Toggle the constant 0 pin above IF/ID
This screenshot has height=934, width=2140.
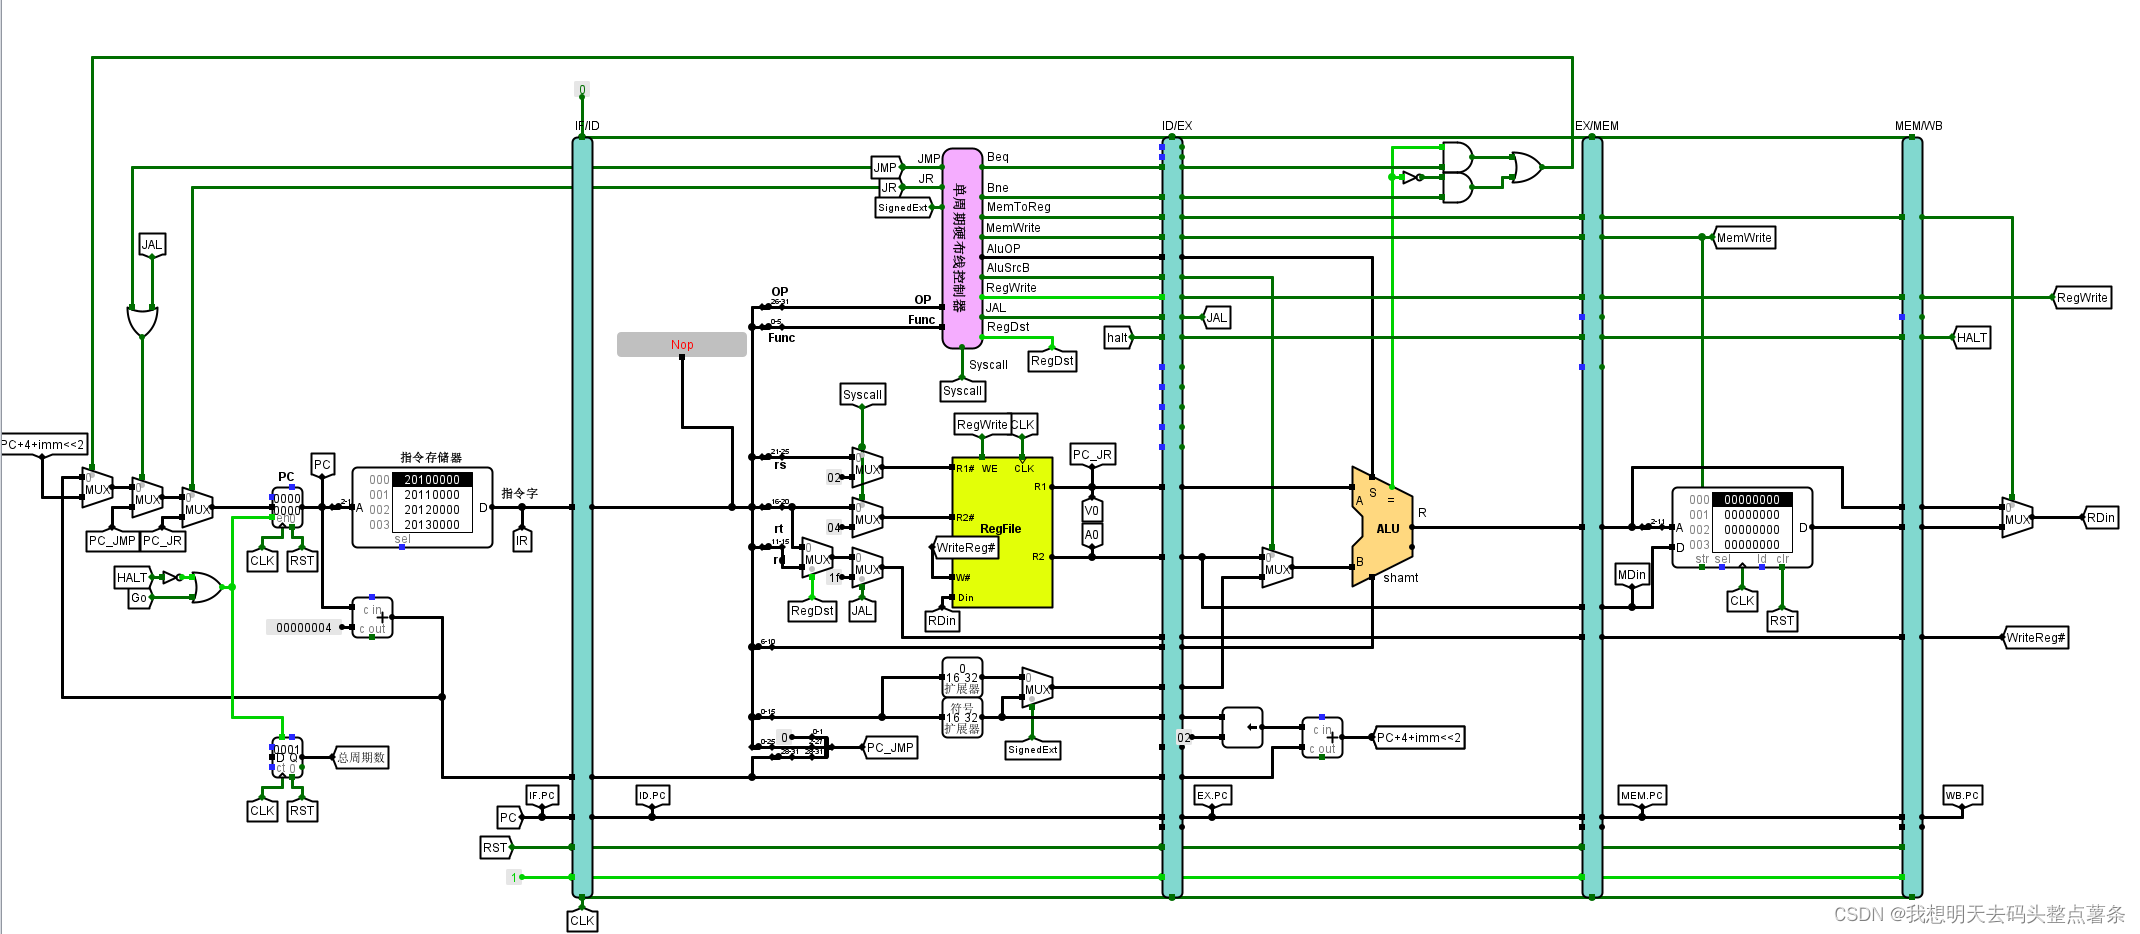coord(582,89)
